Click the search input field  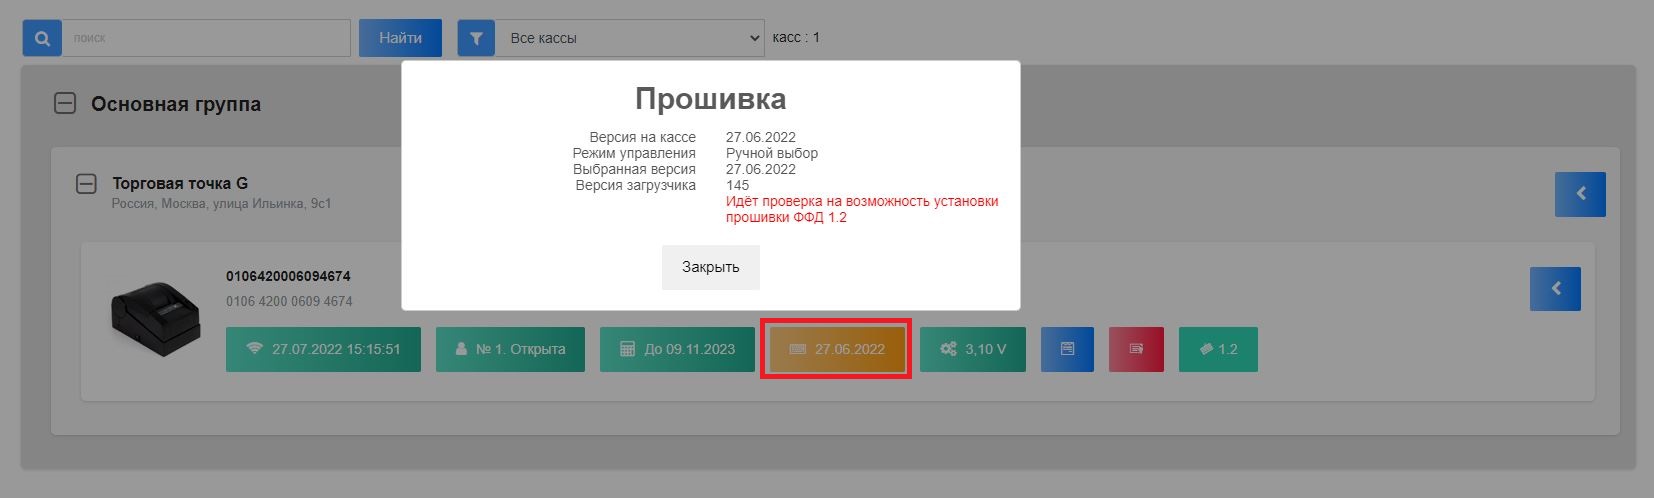pos(206,38)
